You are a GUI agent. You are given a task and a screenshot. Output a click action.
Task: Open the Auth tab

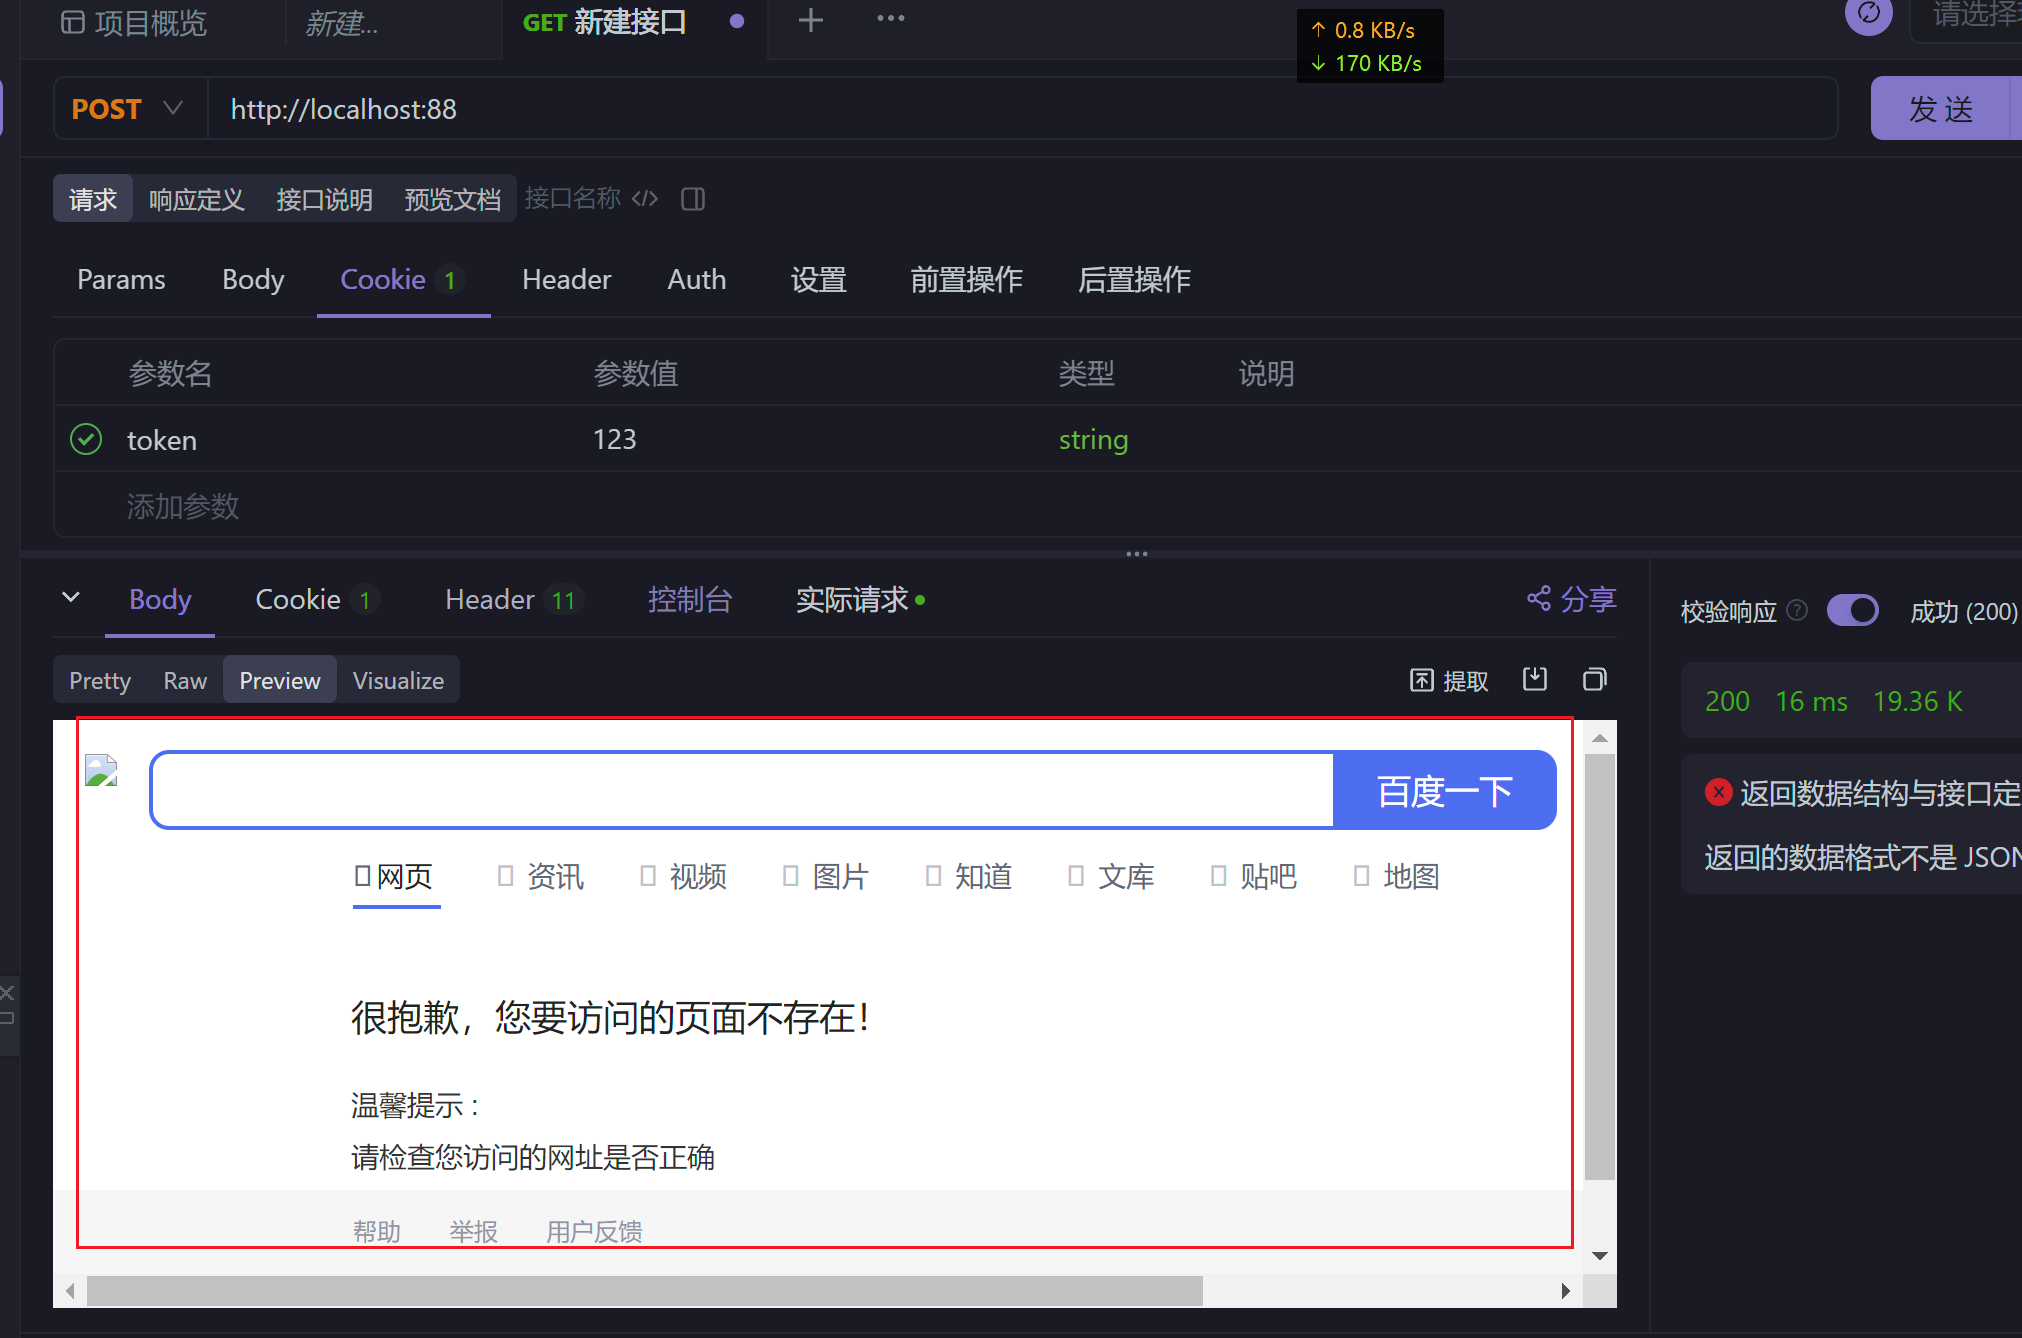(x=697, y=279)
